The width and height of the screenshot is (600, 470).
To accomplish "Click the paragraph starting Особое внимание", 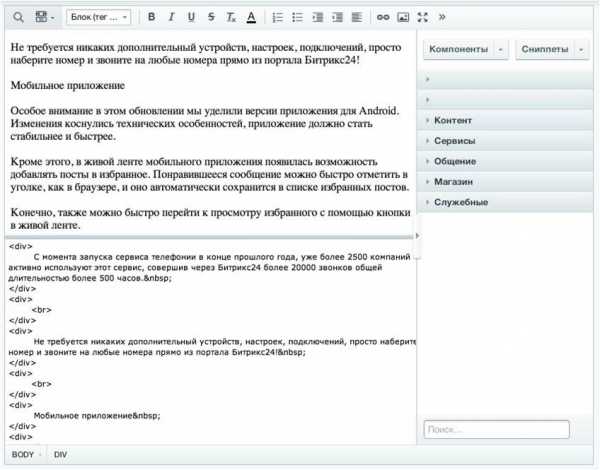I will 205,123.
